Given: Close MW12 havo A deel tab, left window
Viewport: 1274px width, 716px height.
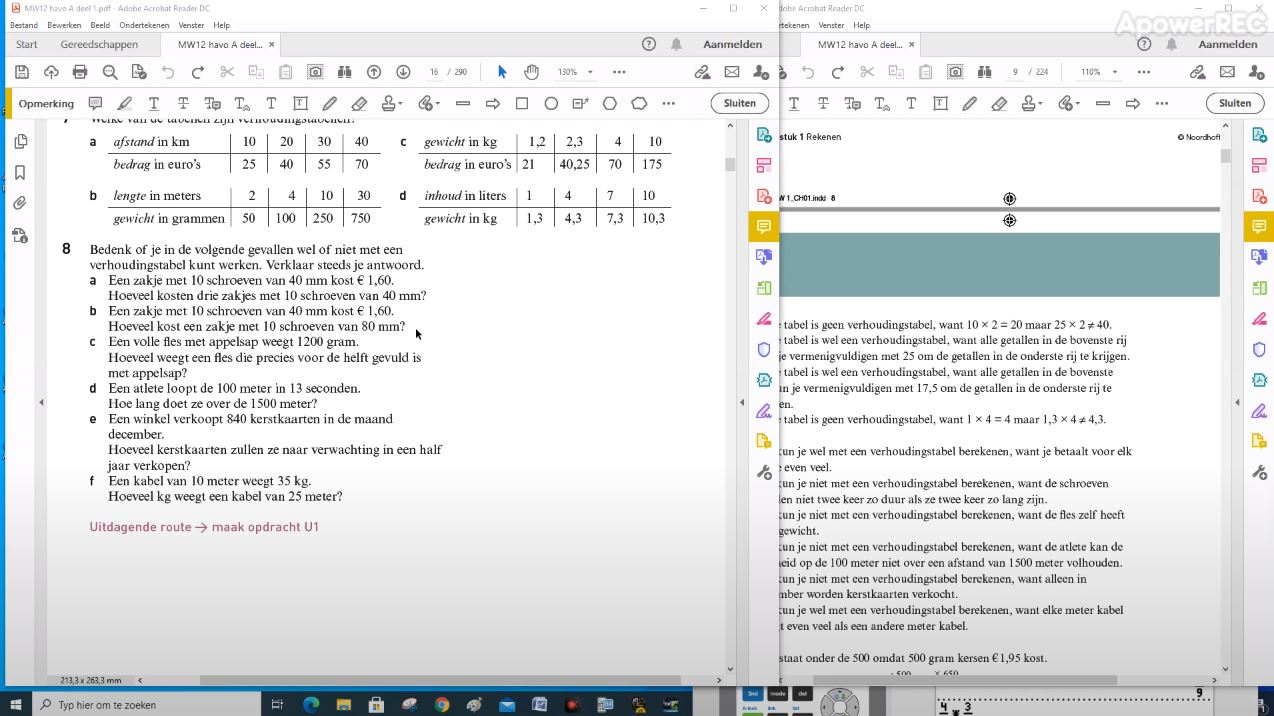Looking at the screenshot, I should point(272,44).
